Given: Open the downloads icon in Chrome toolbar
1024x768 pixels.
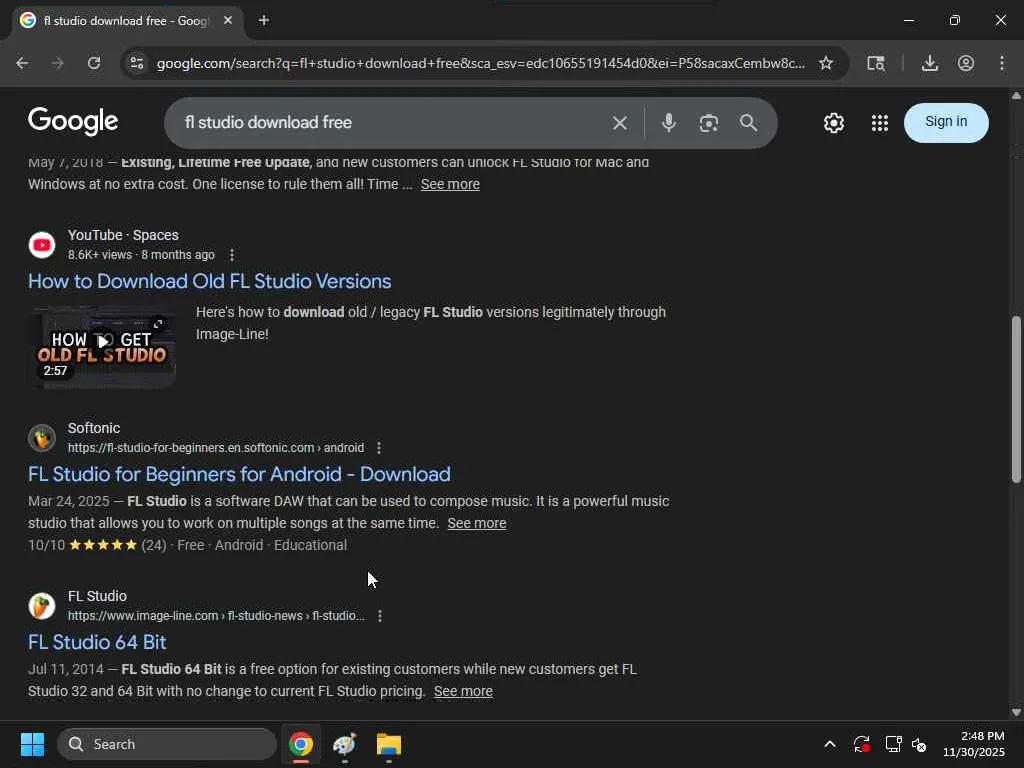Looking at the screenshot, I should click(929, 63).
